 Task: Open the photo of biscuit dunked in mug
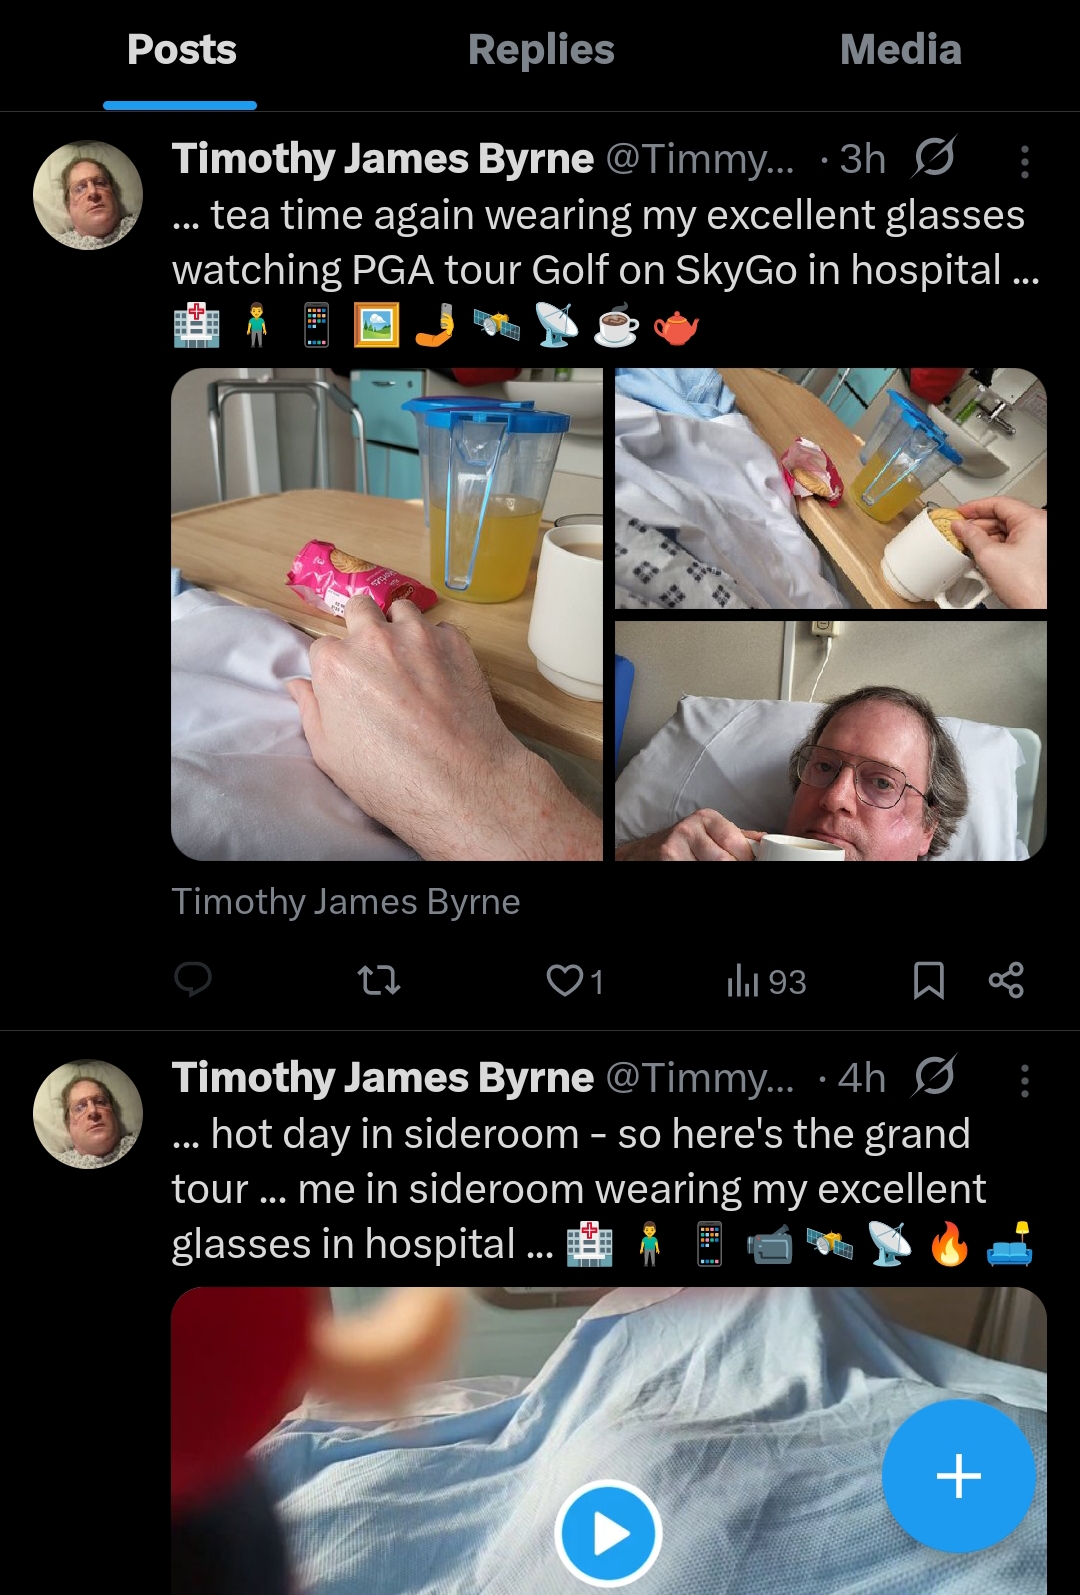(x=831, y=488)
